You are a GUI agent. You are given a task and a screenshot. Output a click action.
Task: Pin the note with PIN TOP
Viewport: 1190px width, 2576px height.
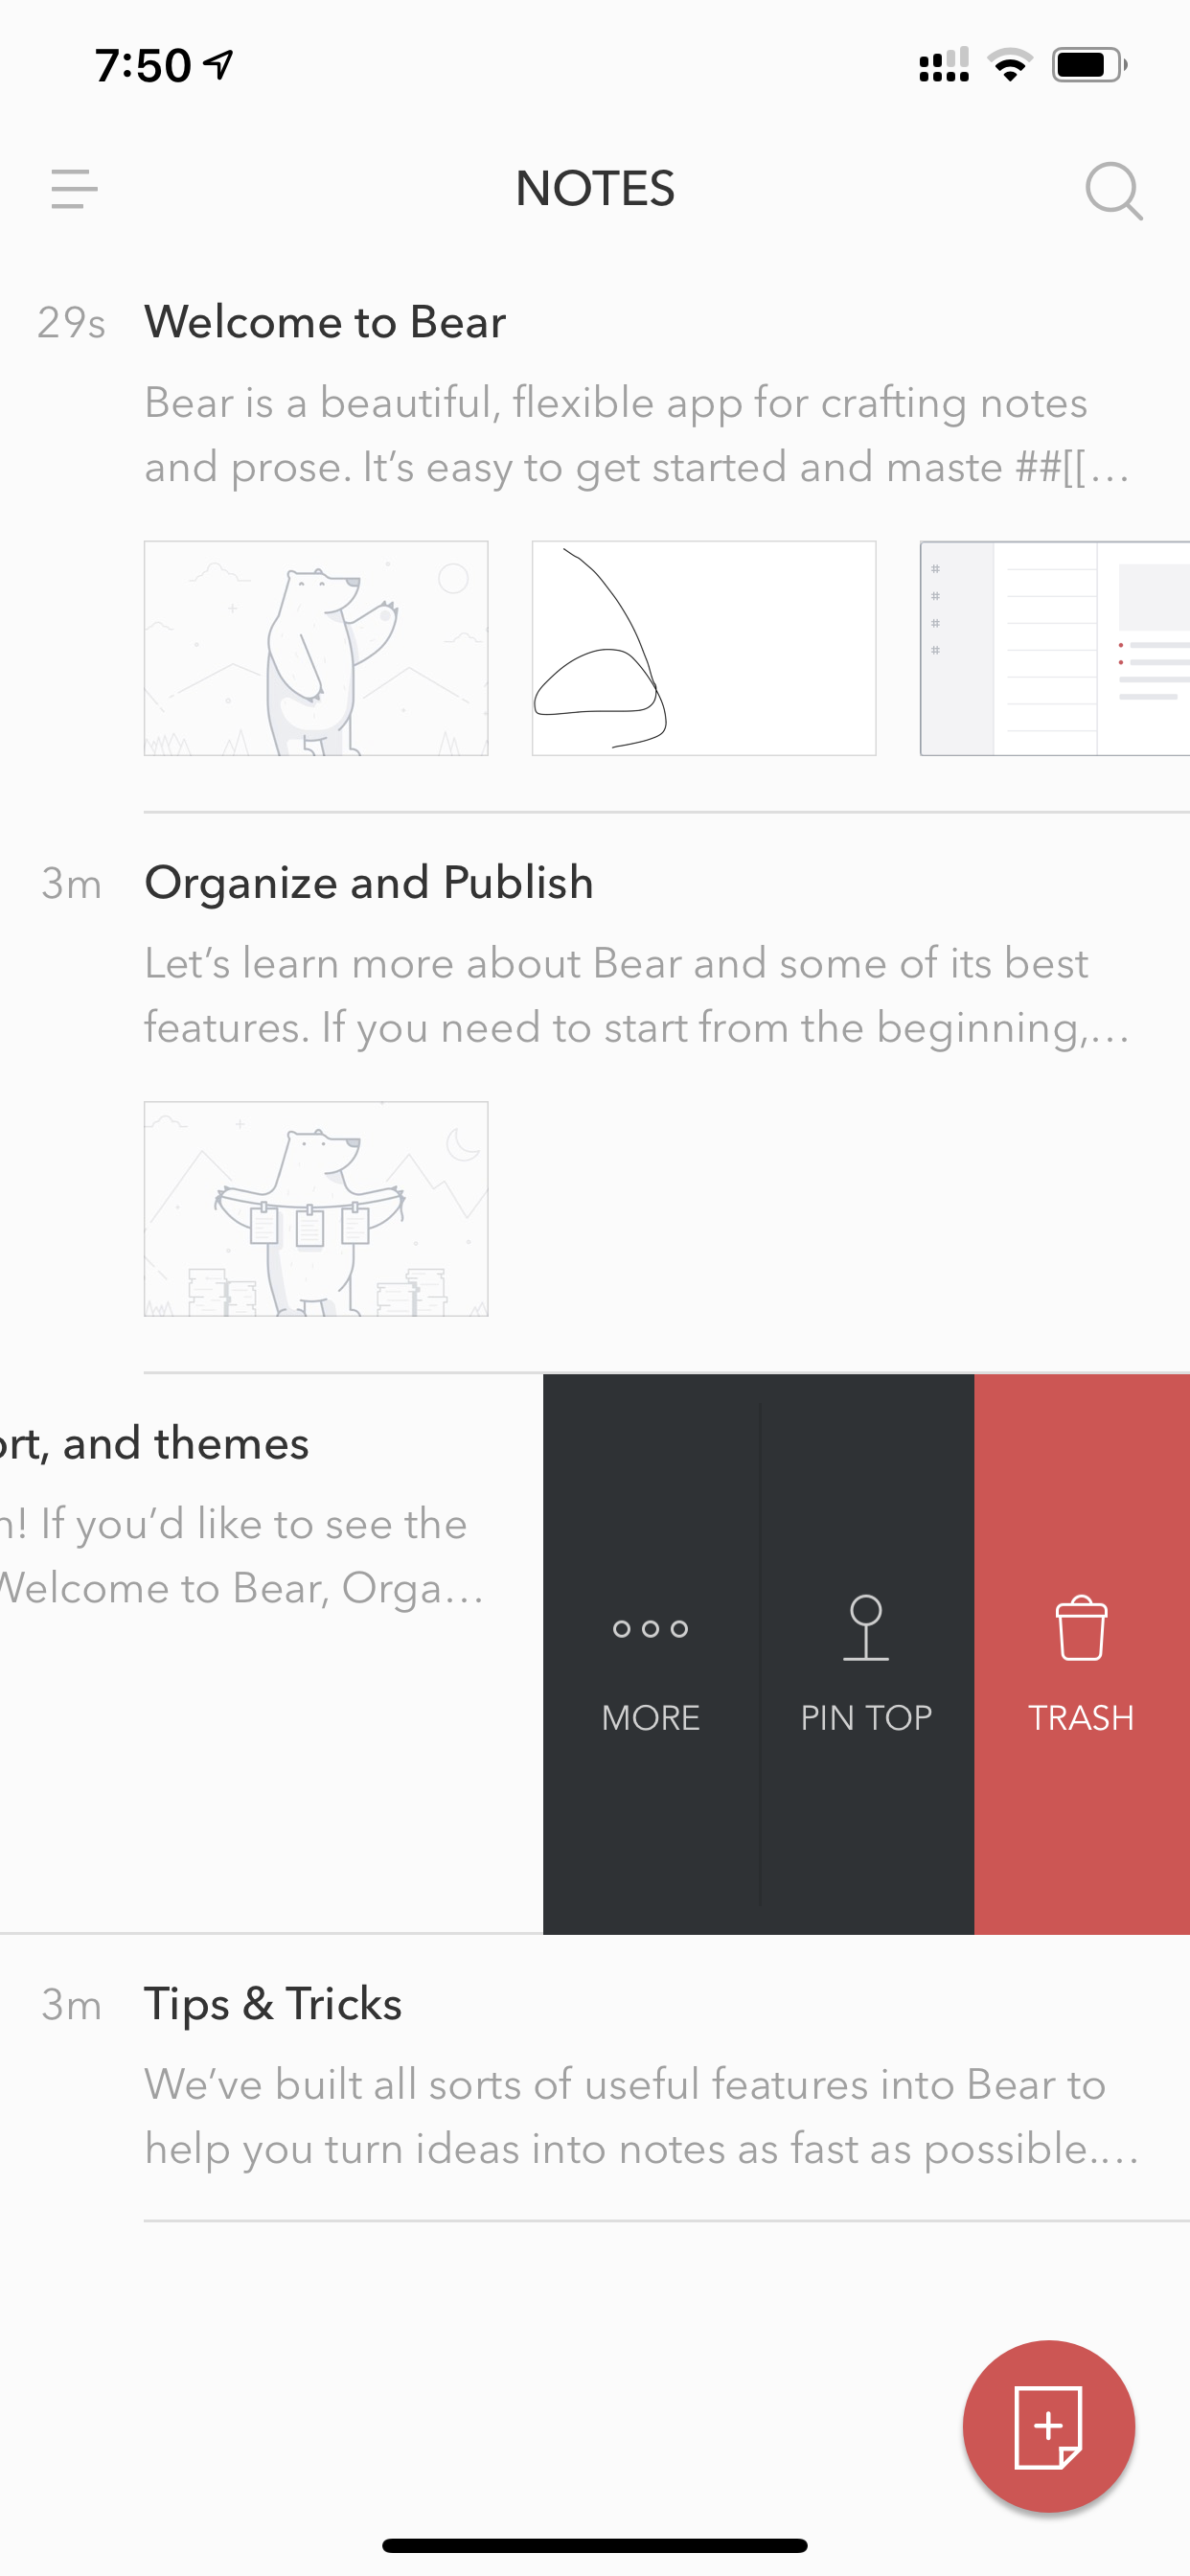pyautogui.click(x=866, y=1654)
